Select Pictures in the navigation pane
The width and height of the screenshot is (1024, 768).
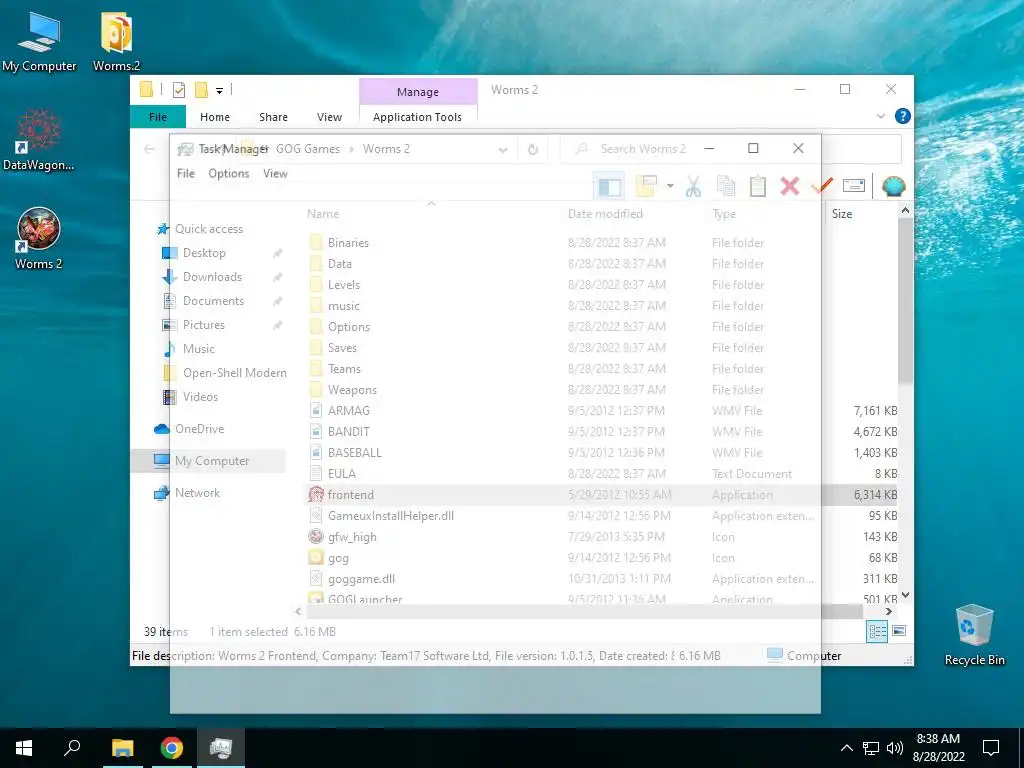click(x=203, y=325)
